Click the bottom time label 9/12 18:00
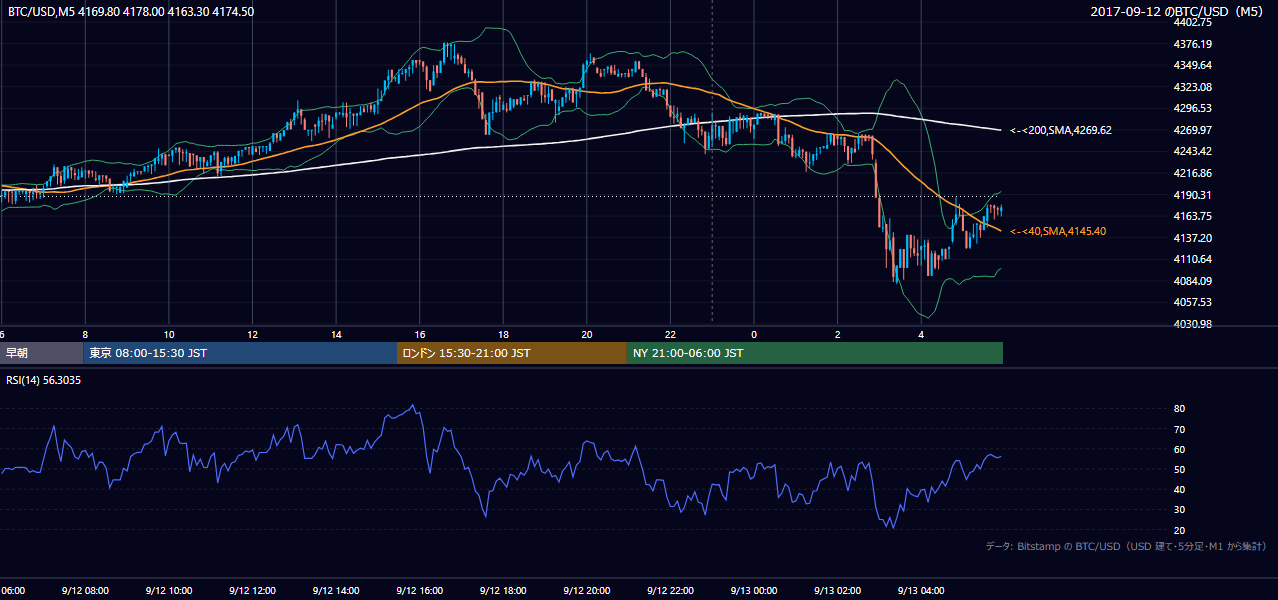The image size is (1278, 600). coord(503,591)
